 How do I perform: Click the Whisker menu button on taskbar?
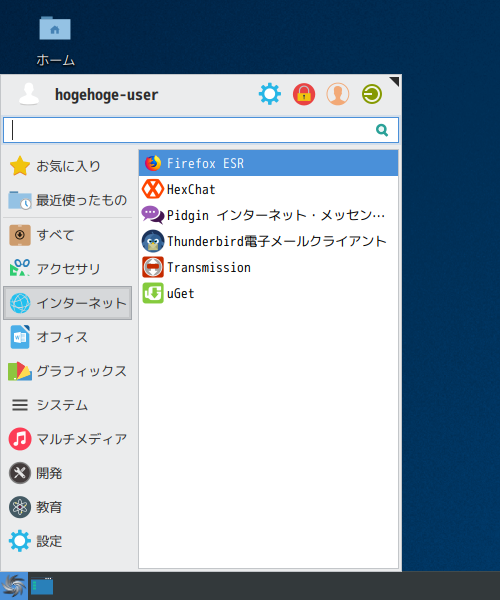(x=14, y=586)
